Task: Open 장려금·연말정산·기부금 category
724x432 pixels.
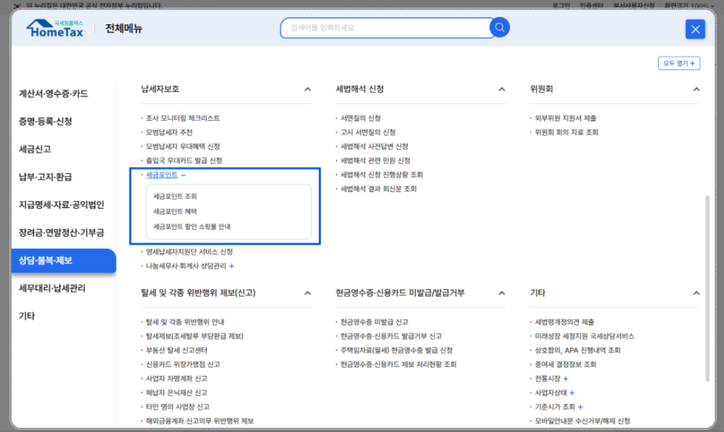Action: coord(61,232)
